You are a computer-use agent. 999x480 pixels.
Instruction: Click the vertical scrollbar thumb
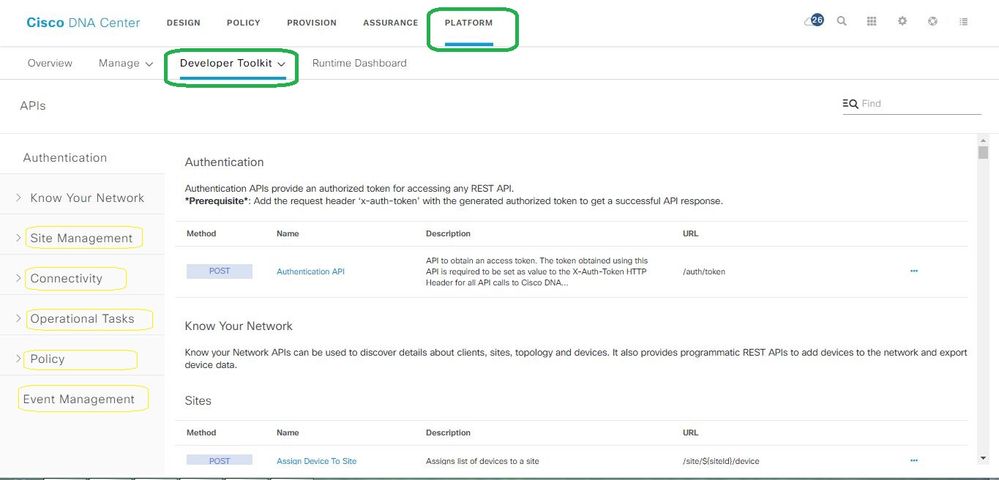[983, 152]
